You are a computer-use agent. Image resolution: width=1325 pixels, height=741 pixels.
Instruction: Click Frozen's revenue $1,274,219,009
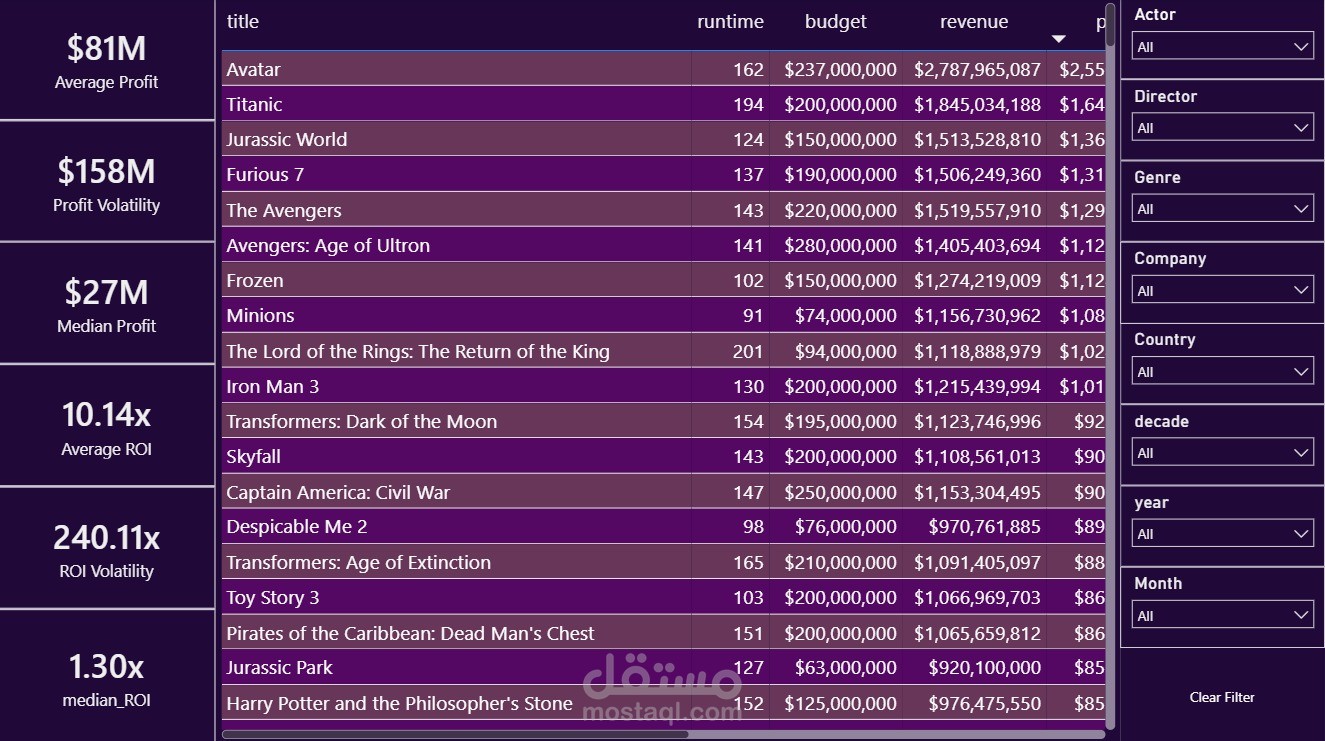coord(977,280)
